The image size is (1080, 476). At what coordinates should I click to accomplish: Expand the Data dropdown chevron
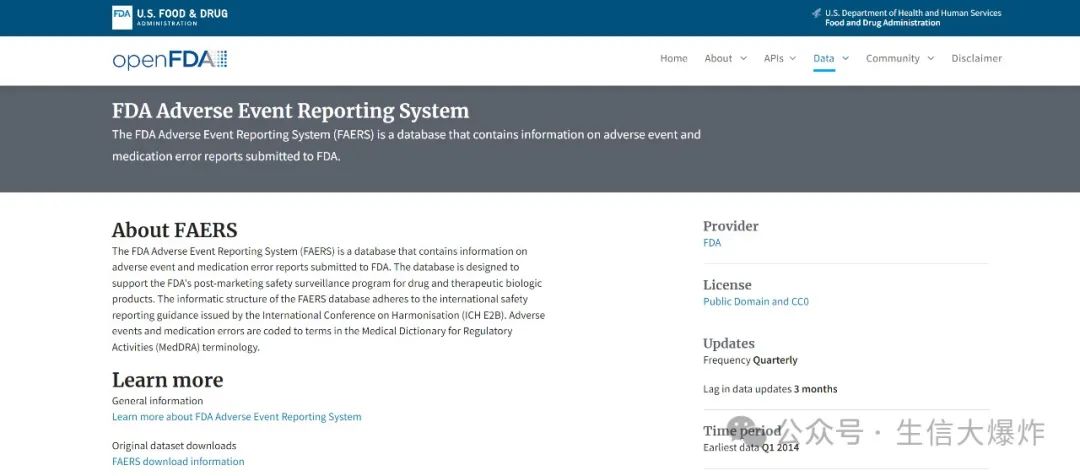(x=845, y=59)
